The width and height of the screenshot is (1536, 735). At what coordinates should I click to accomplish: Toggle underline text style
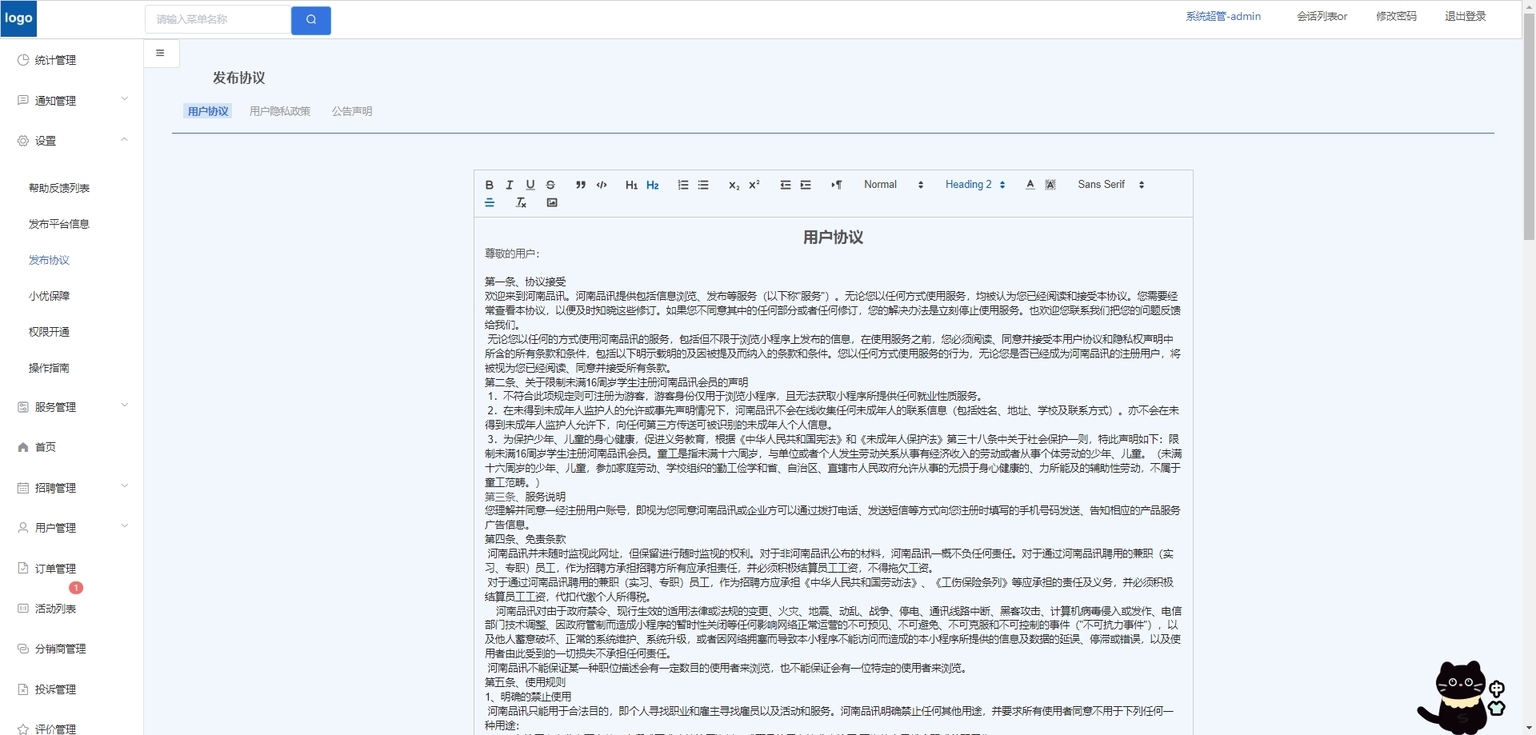[x=530, y=185]
